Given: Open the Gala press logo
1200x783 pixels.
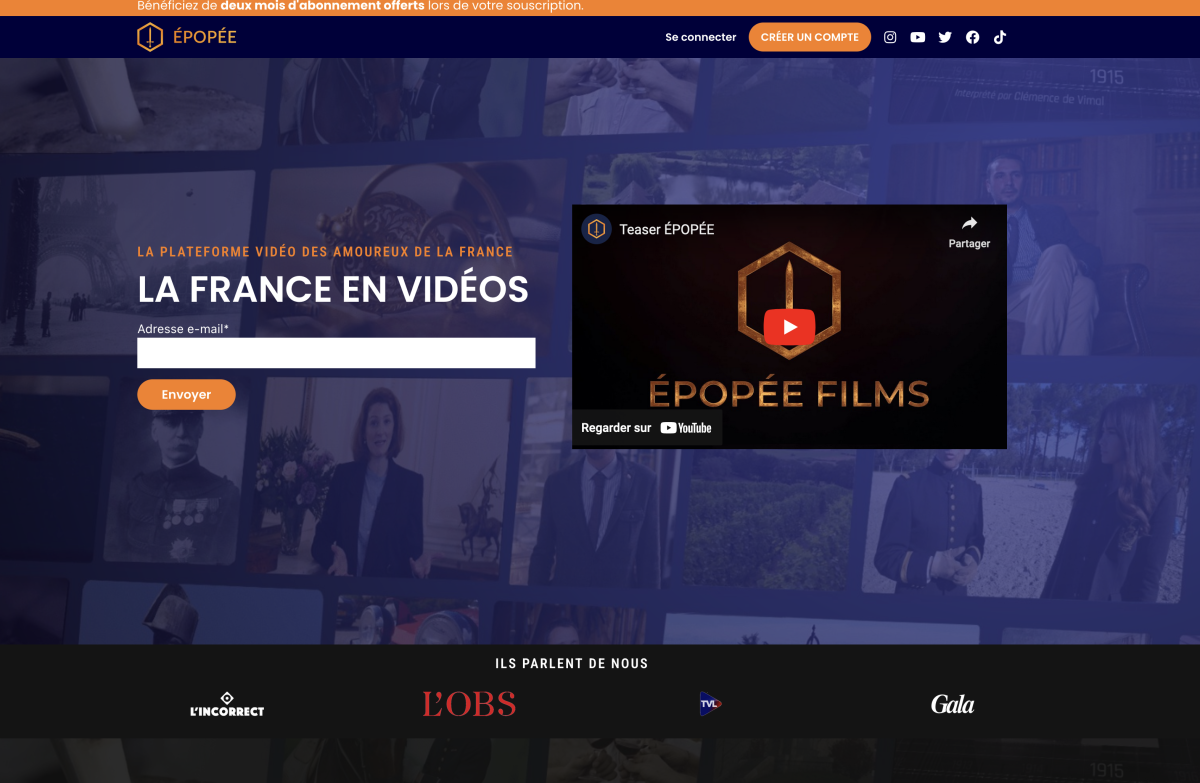Looking at the screenshot, I should 952,704.
